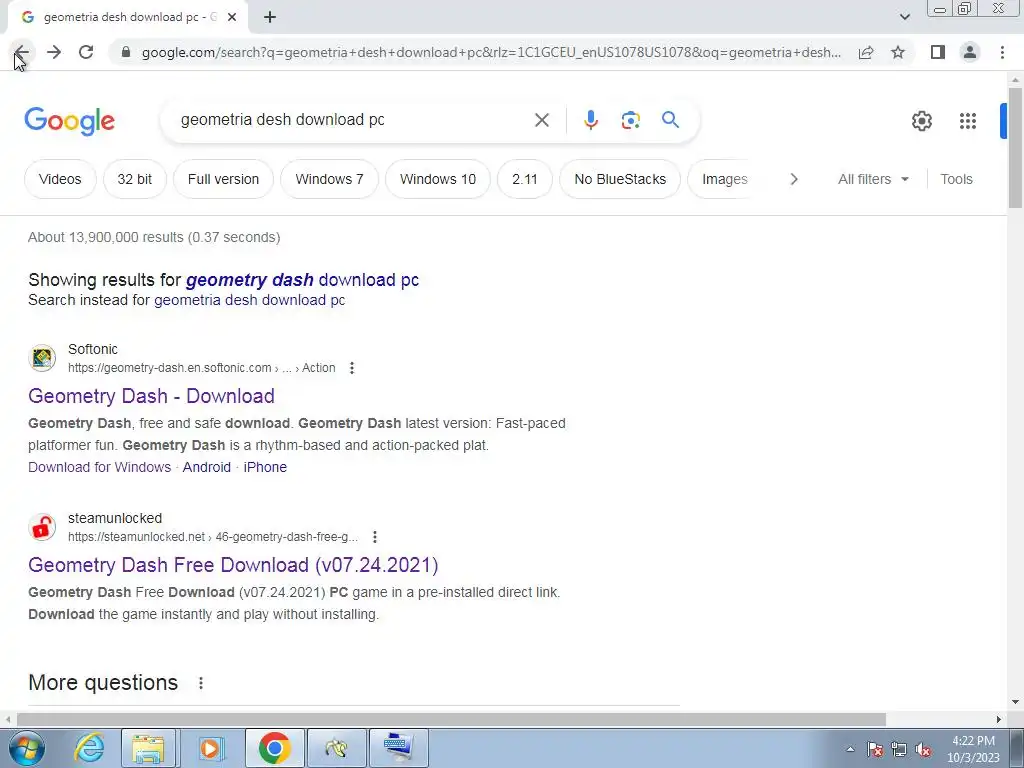Image resolution: width=1024 pixels, height=768 pixels.
Task: Apply the Windows 7 filter chip
Action: (329, 179)
